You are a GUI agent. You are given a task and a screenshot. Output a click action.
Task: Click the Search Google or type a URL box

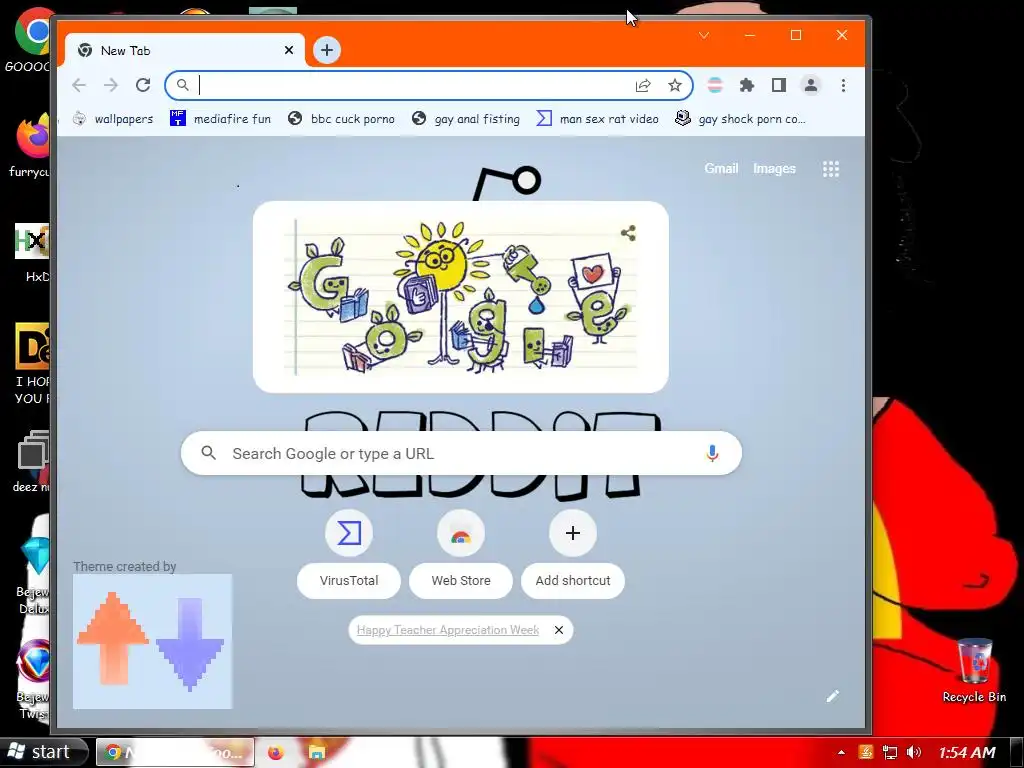pyautogui.click(x=461, y=453)
